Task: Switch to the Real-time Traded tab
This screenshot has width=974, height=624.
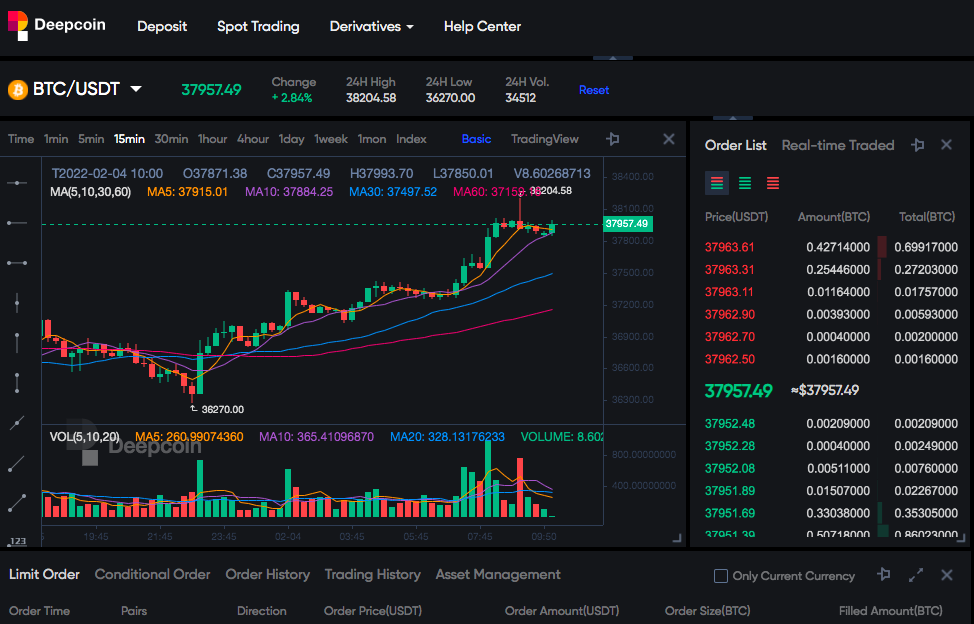Action: coord(837,145)
